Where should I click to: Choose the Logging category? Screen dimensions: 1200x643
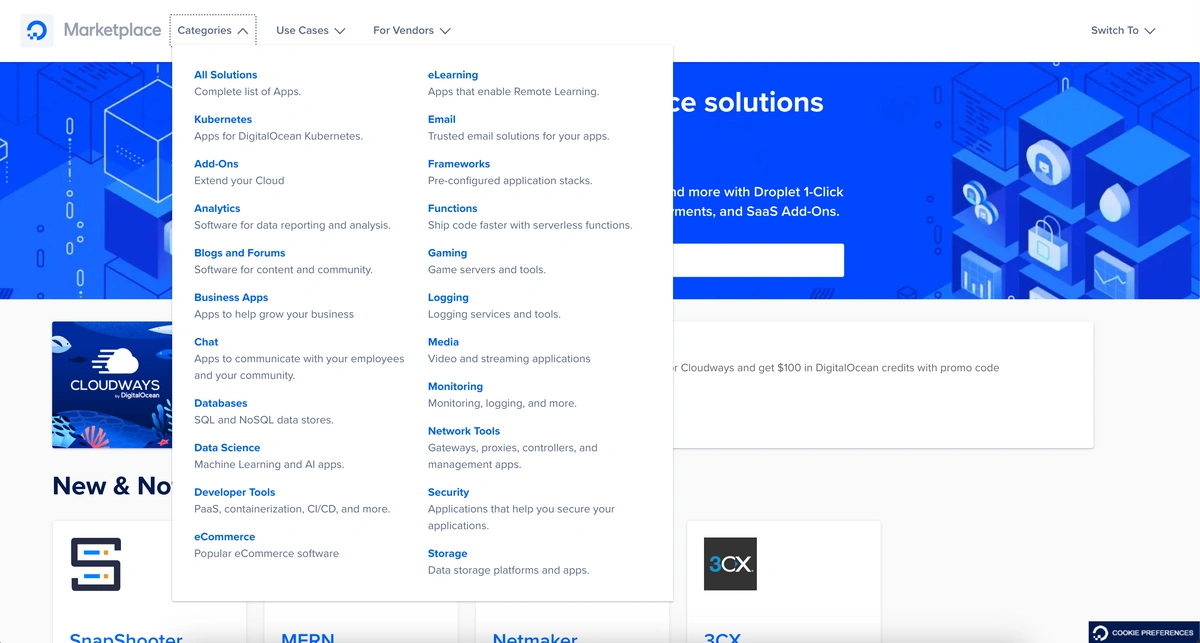[x=448, y=297]
